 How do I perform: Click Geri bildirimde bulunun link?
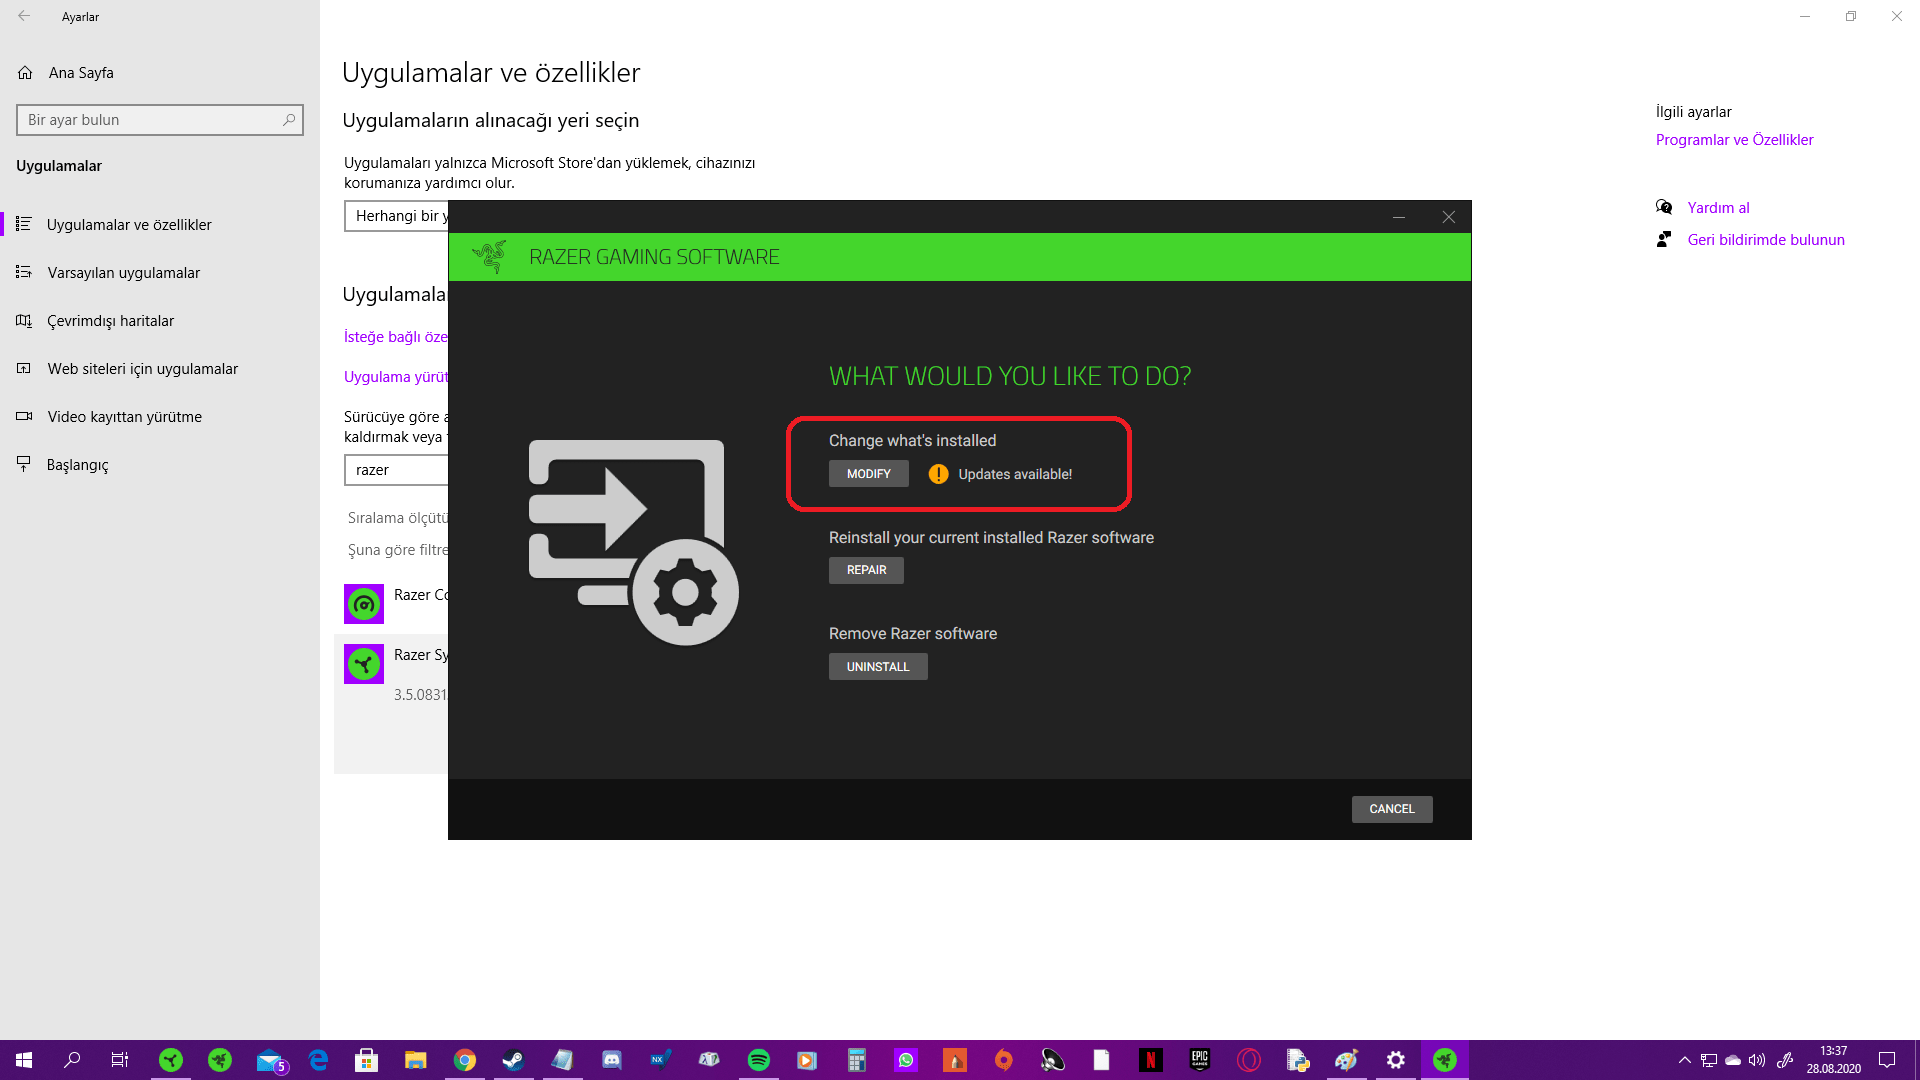[1765, 240]
